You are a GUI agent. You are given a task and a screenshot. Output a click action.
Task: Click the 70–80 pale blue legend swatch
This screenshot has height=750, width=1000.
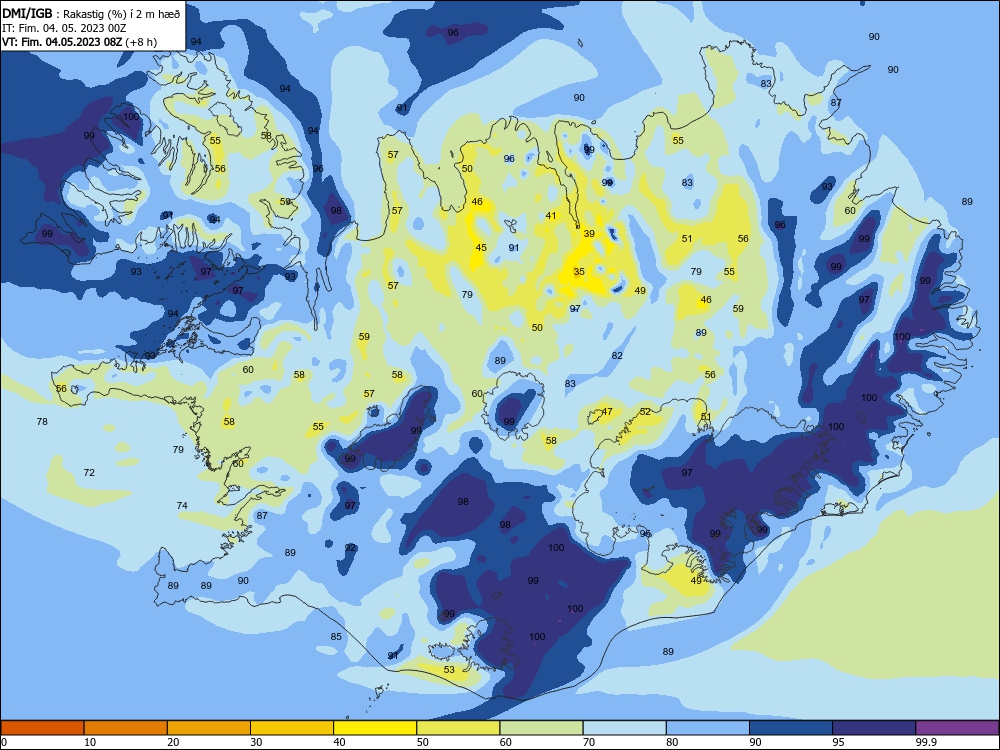(624, 728)
